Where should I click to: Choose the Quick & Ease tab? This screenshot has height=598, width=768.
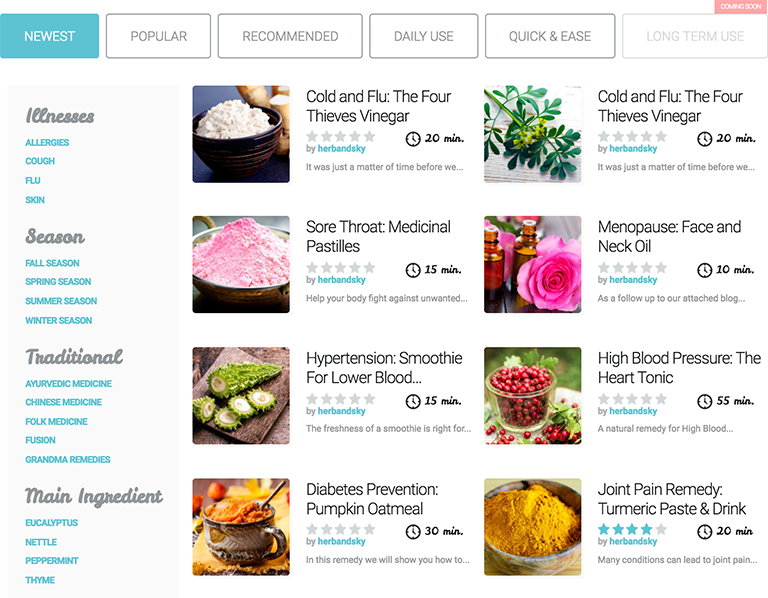[x=550, y=36]
